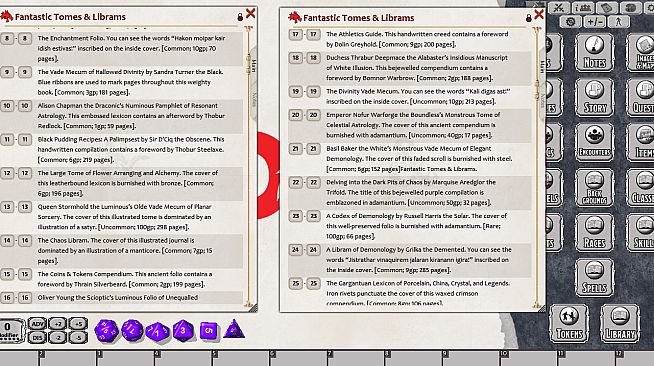Toggle the ADV advantage button
654x366 pixels.
point(37,324)
